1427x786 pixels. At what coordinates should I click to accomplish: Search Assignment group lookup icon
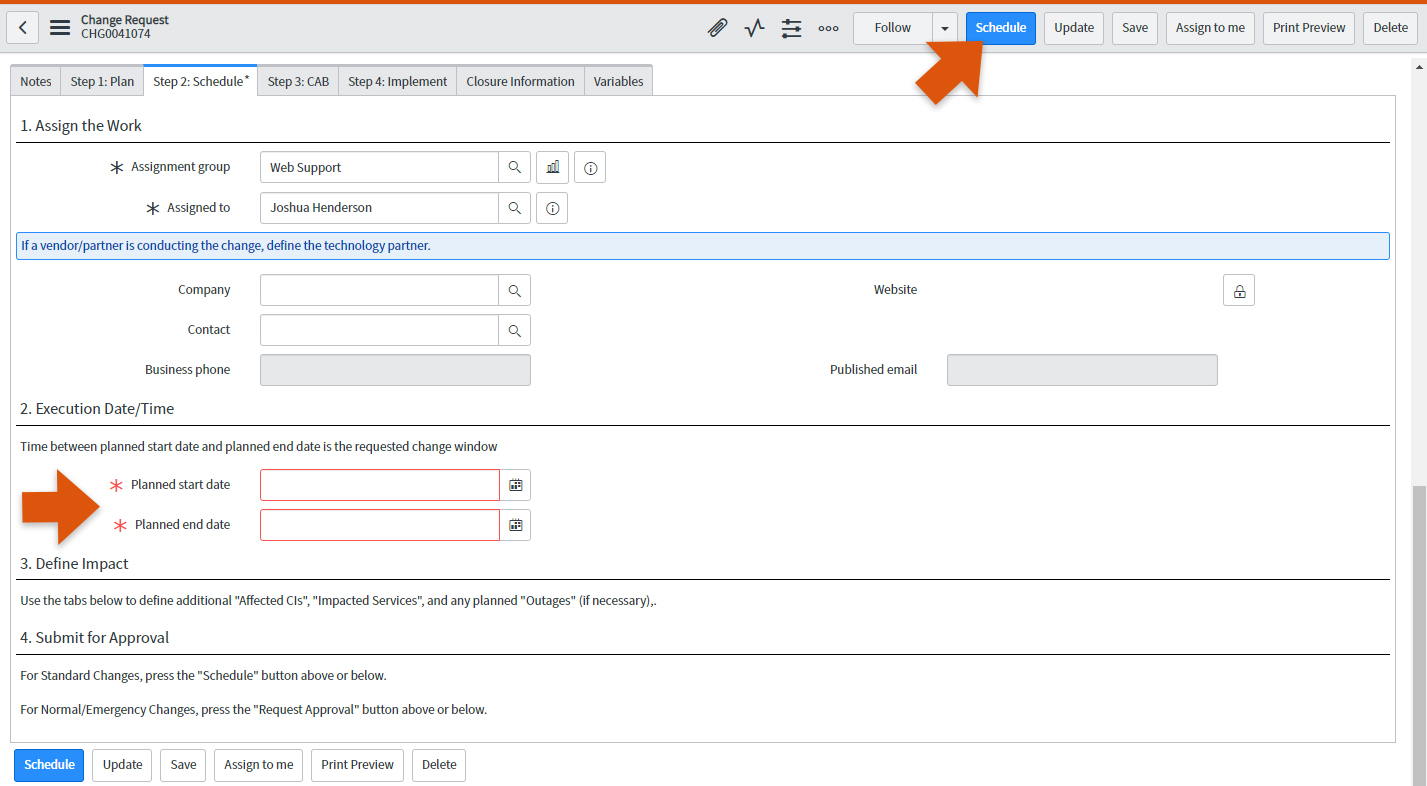point(514,167)
